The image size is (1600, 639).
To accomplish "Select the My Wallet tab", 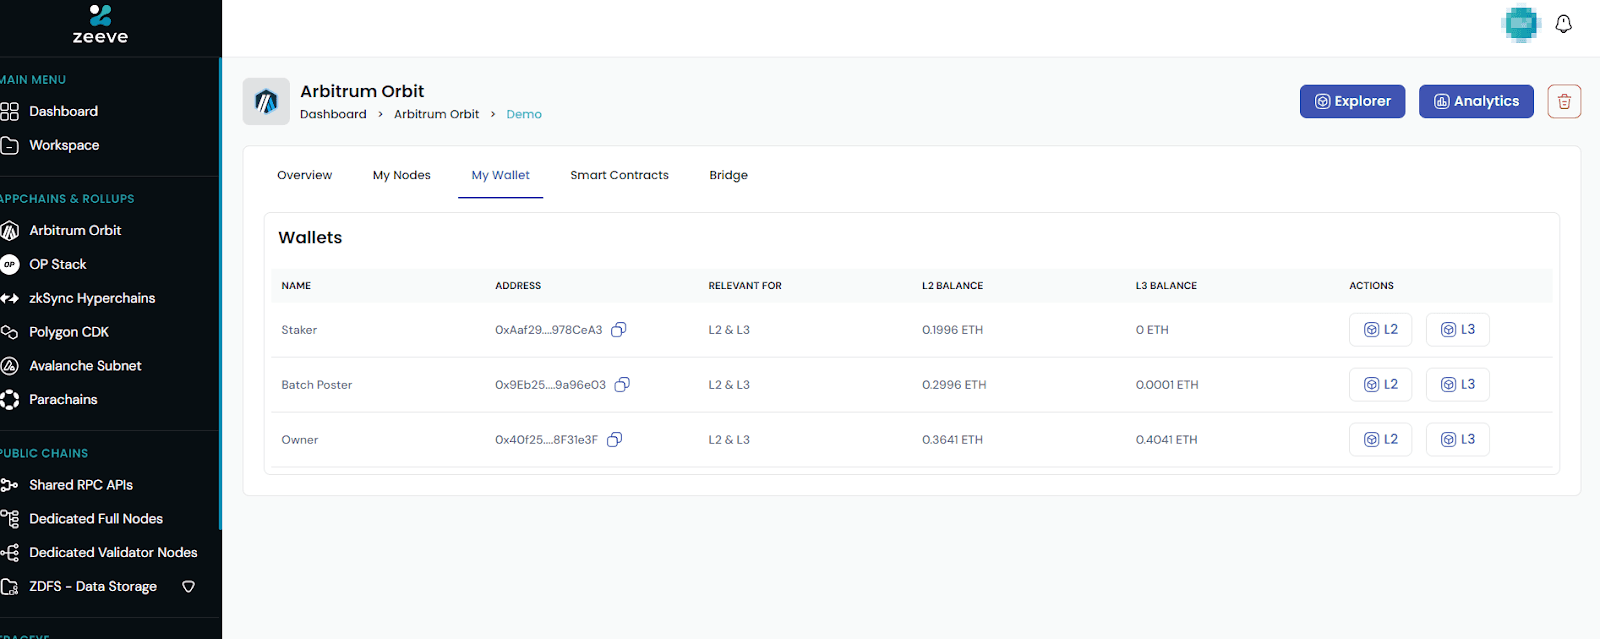I will 501,175.
